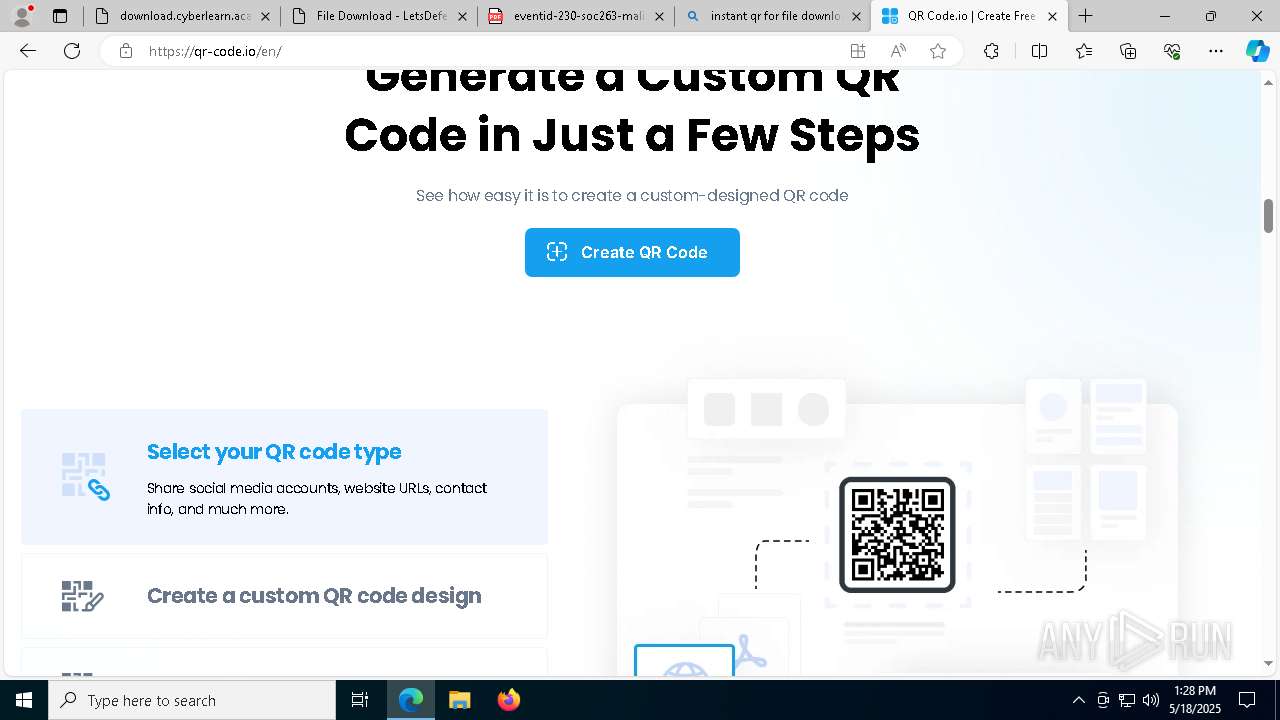Go back to previous page
This screenshot has width=1280, height=720.
tap(28, 51)
